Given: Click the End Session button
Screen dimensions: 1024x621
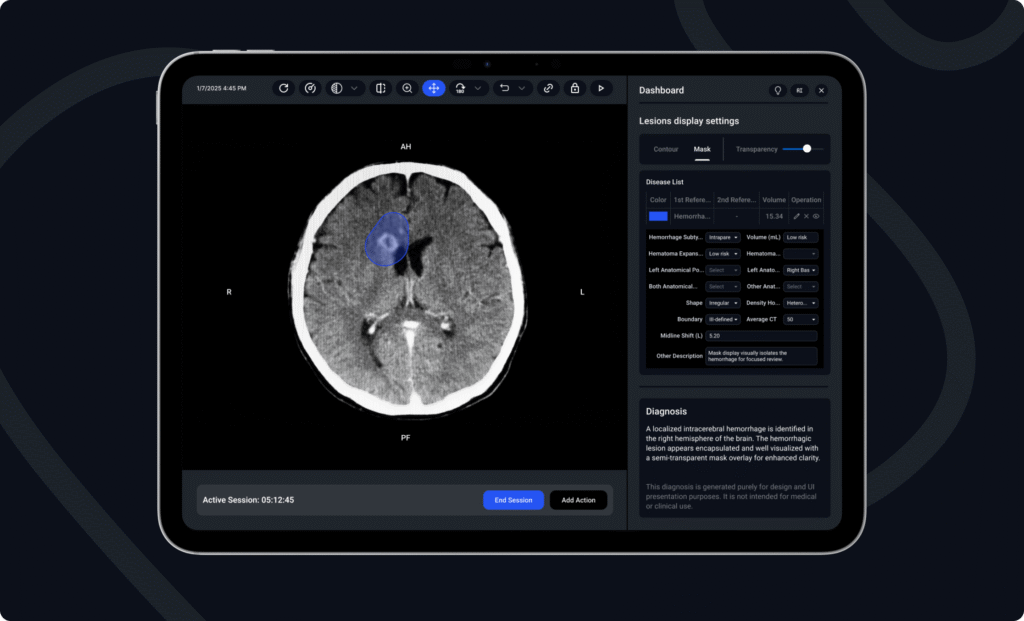Looking at the screenshot, I should [513, 500].
